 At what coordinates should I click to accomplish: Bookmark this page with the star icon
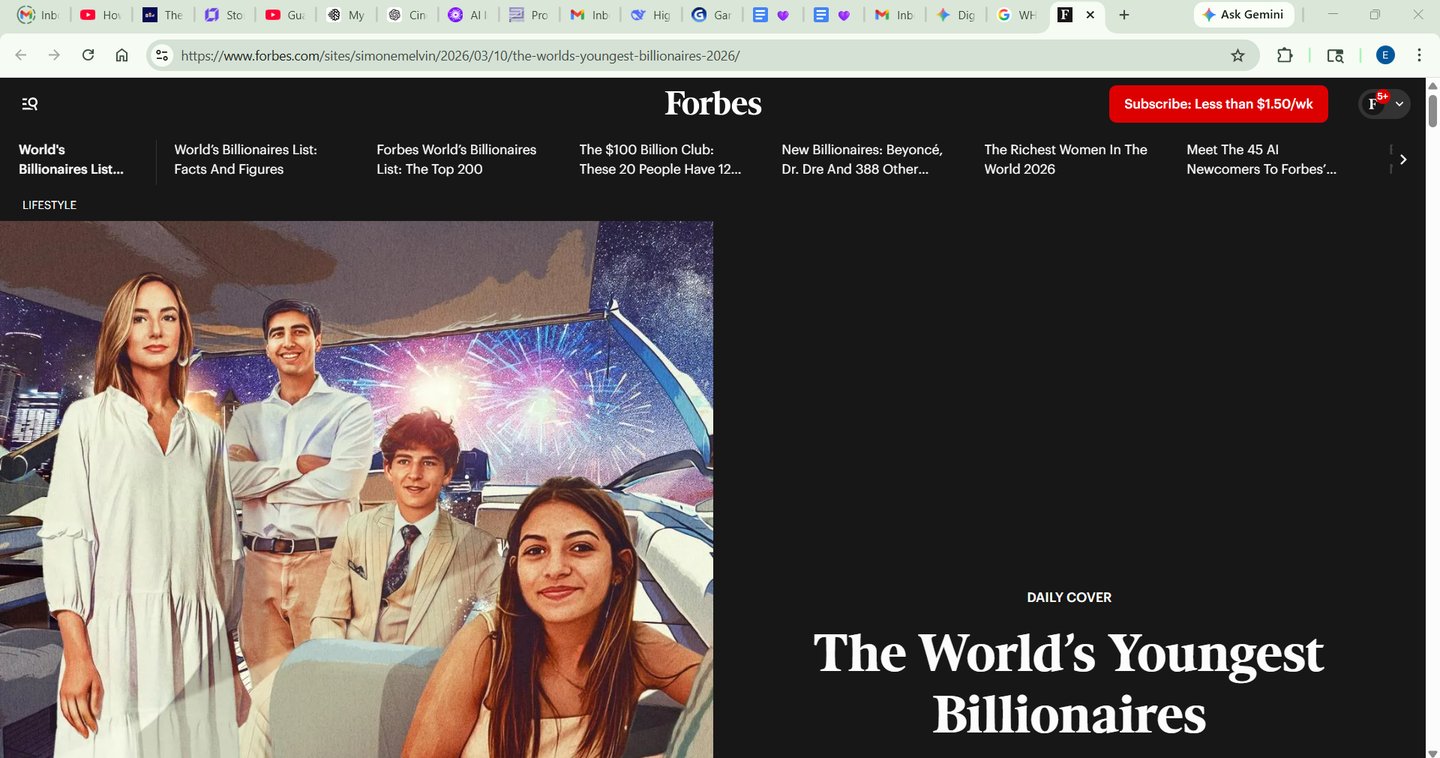pyautogui.click(x=1238, y=56)
